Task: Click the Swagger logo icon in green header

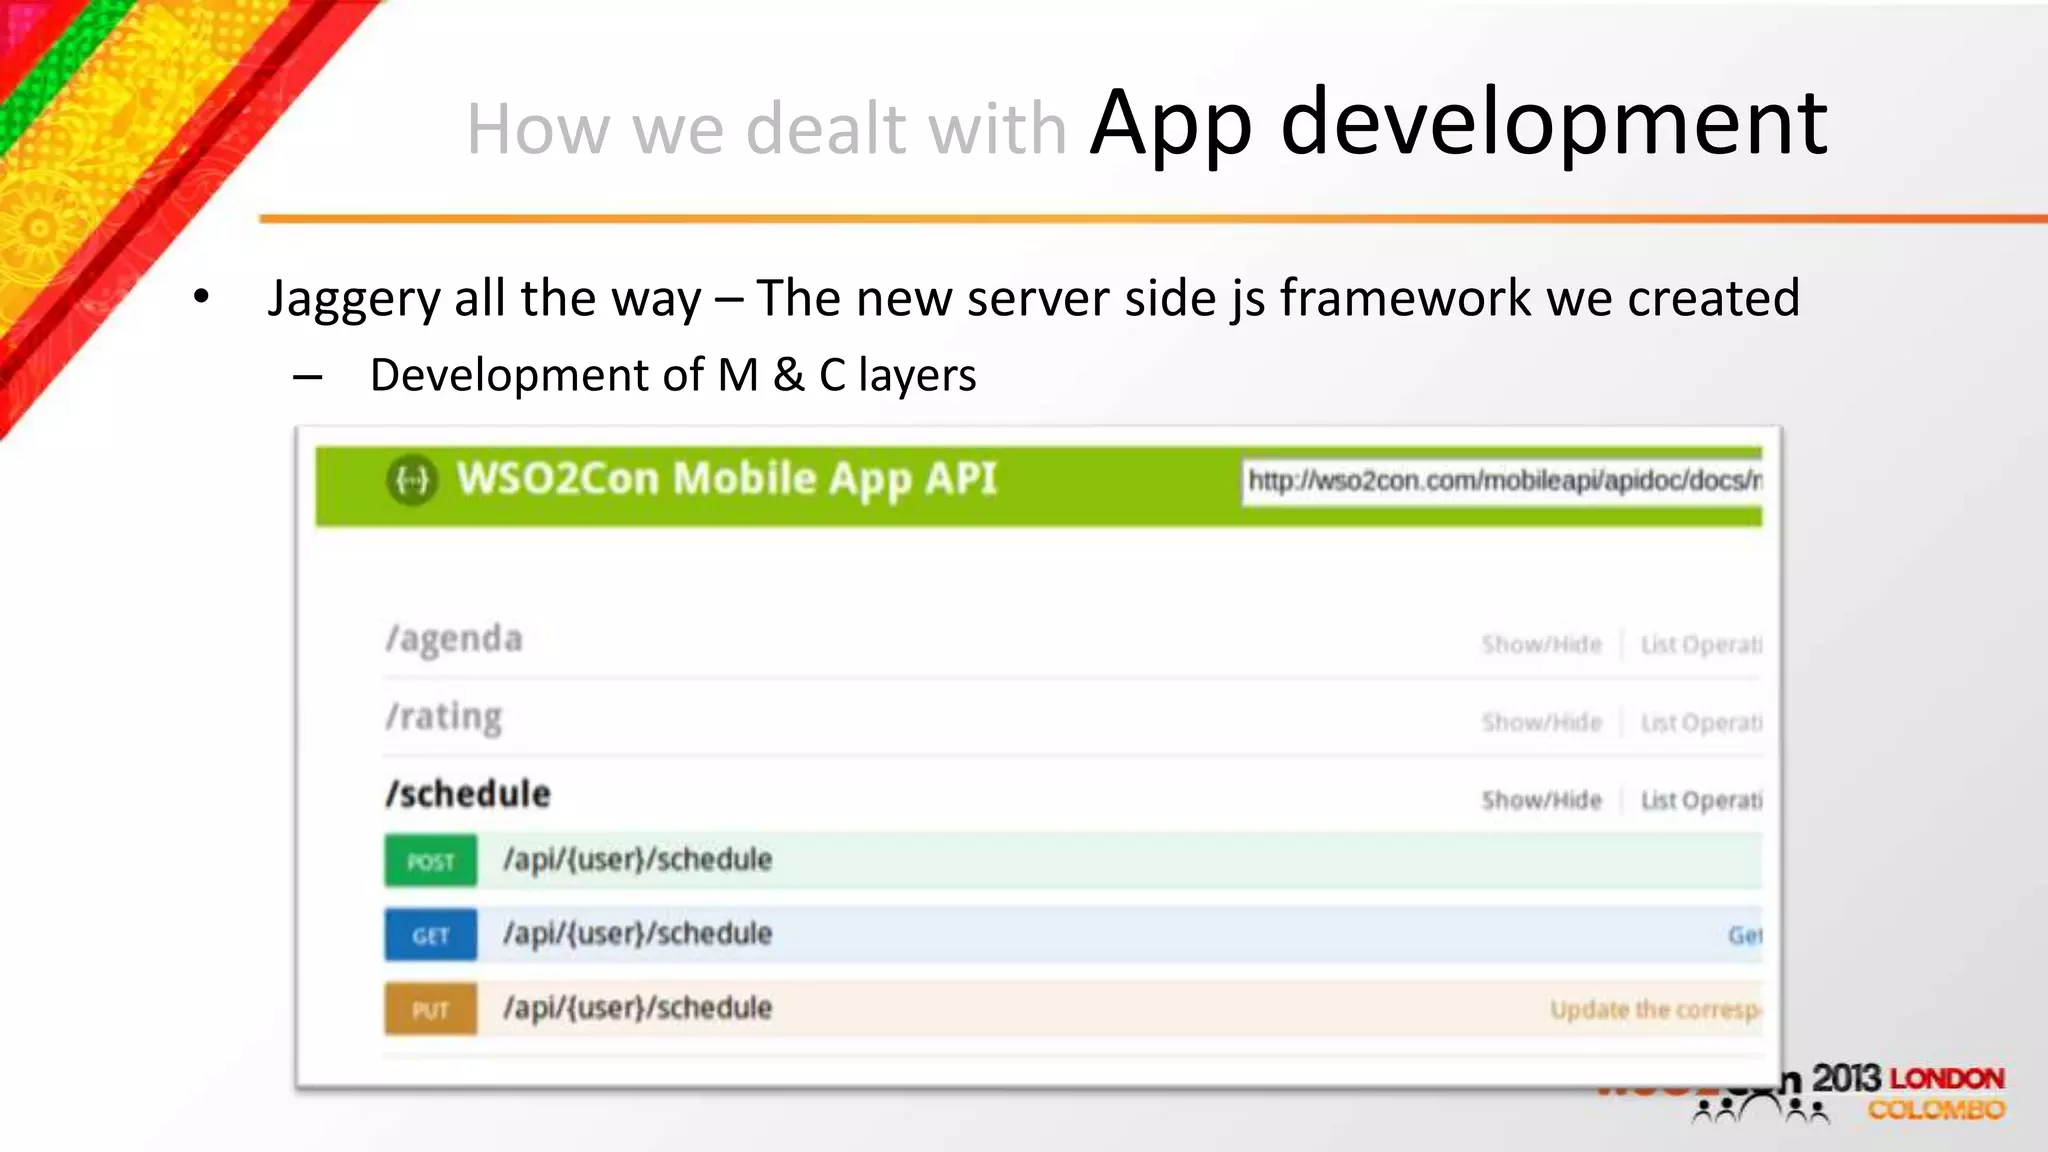Action: tap(411, 481)
